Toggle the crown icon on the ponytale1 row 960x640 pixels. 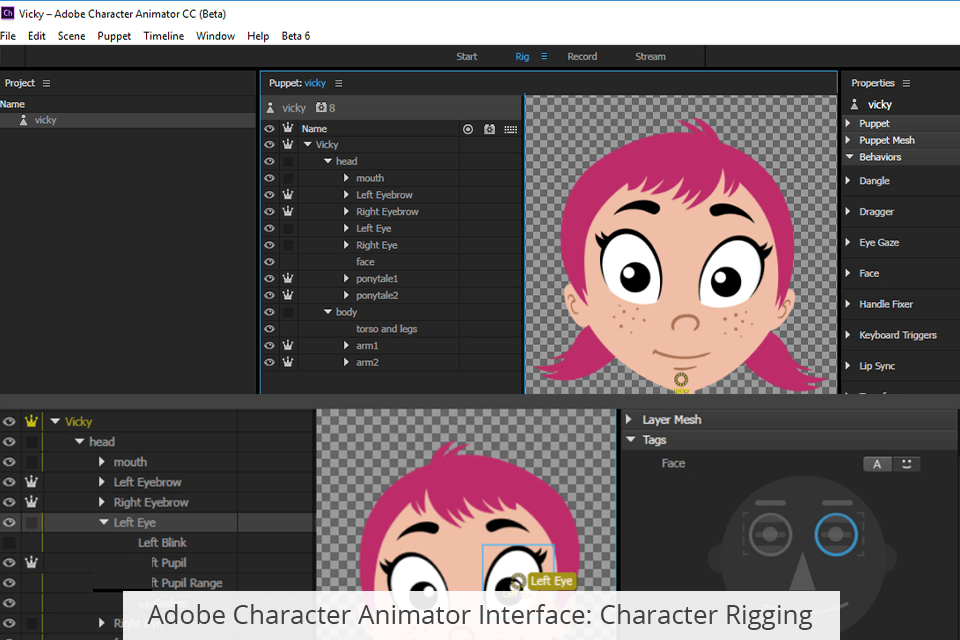[x=288, y=278]
